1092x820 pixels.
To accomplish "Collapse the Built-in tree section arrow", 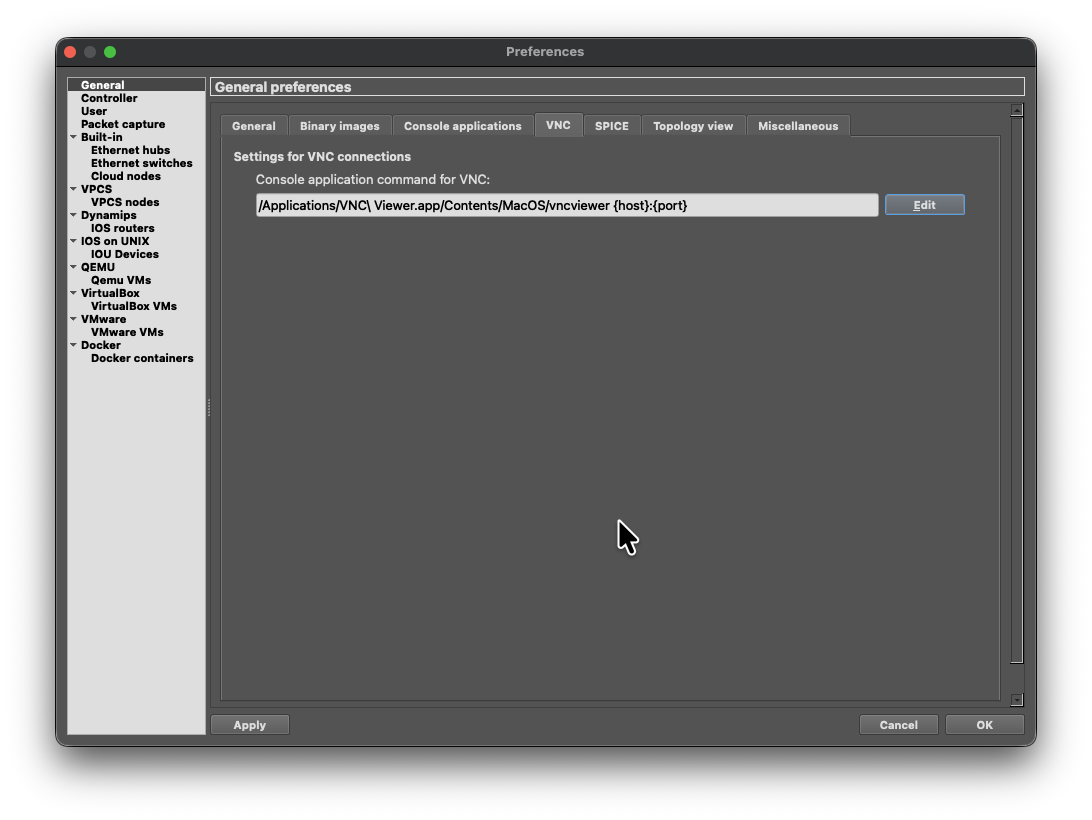I will point(73,137).
